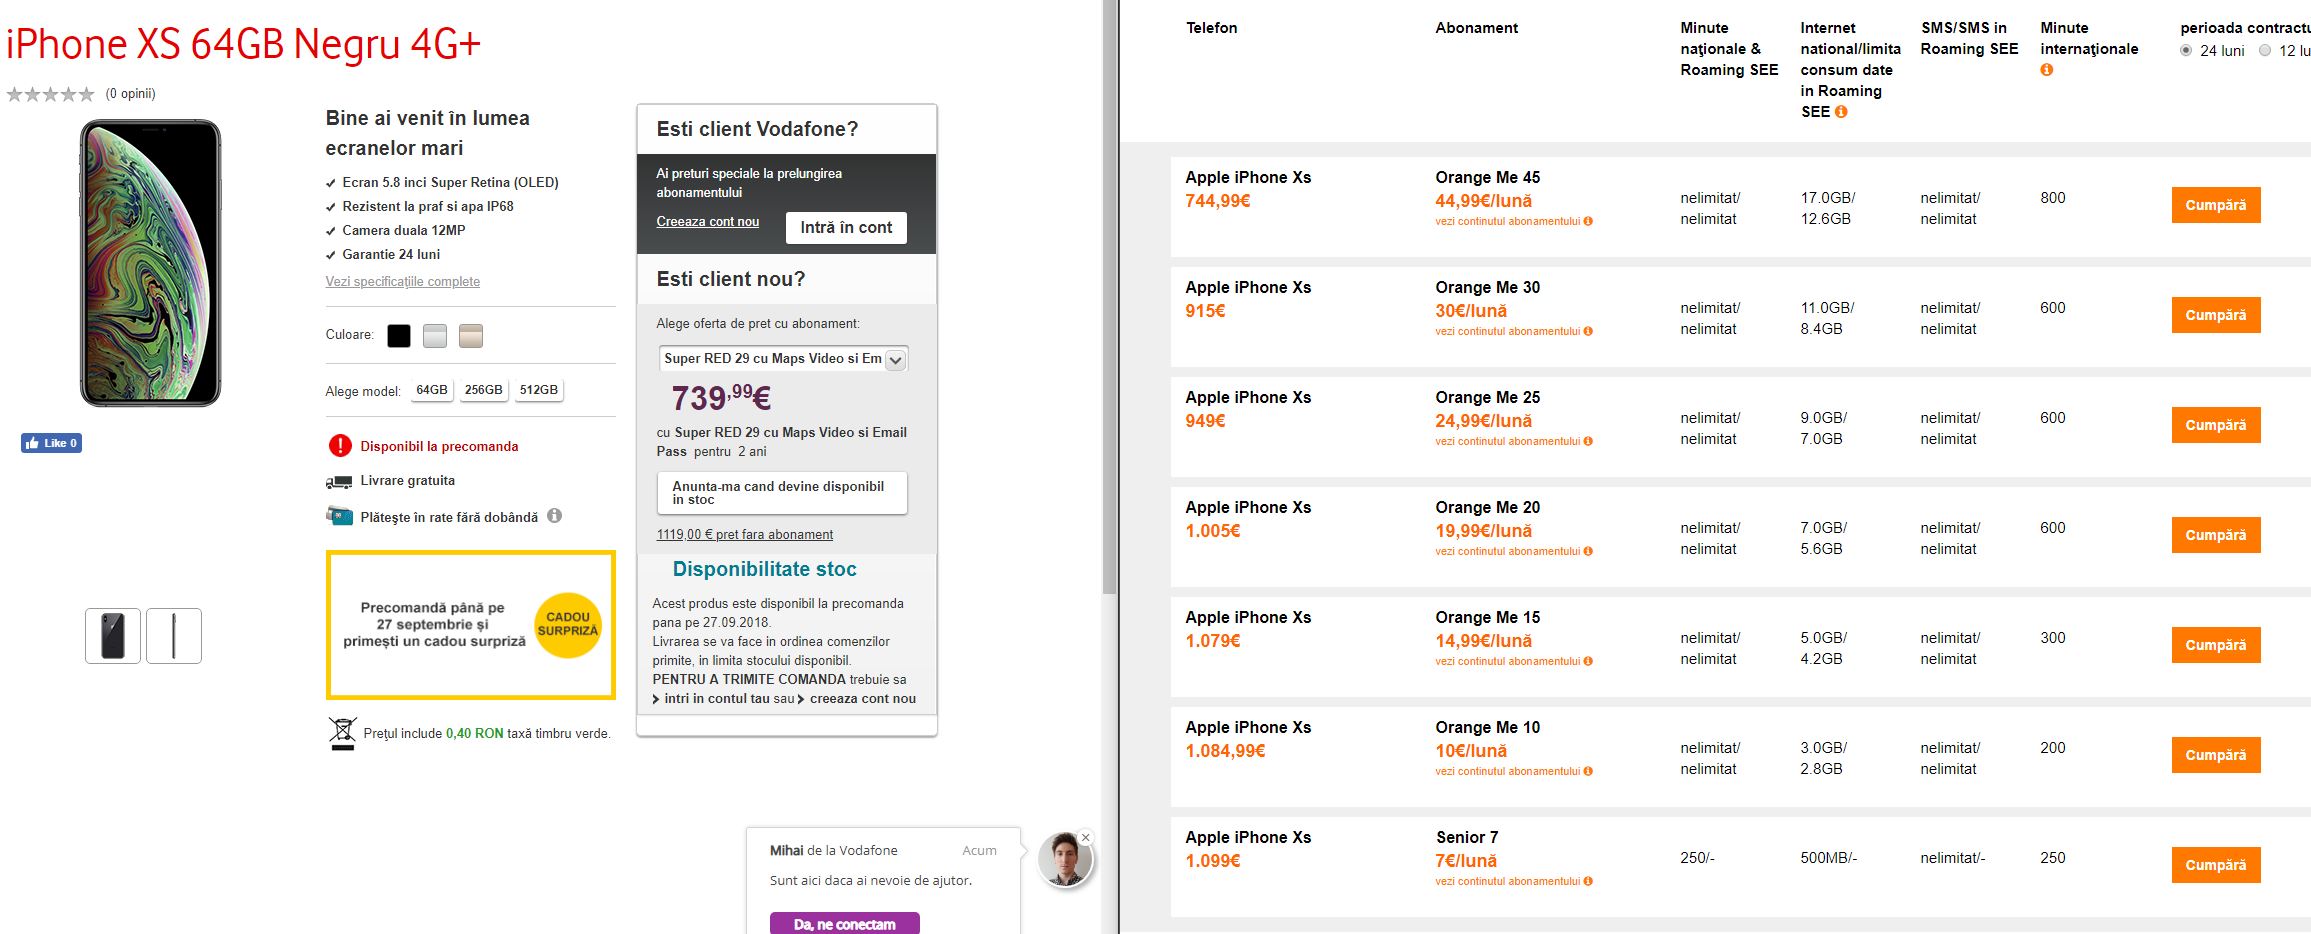Image resolution: width=2311 pixels, height=934 pixels.
Task: Pick the gold color swatch
Action: (471, 336)
